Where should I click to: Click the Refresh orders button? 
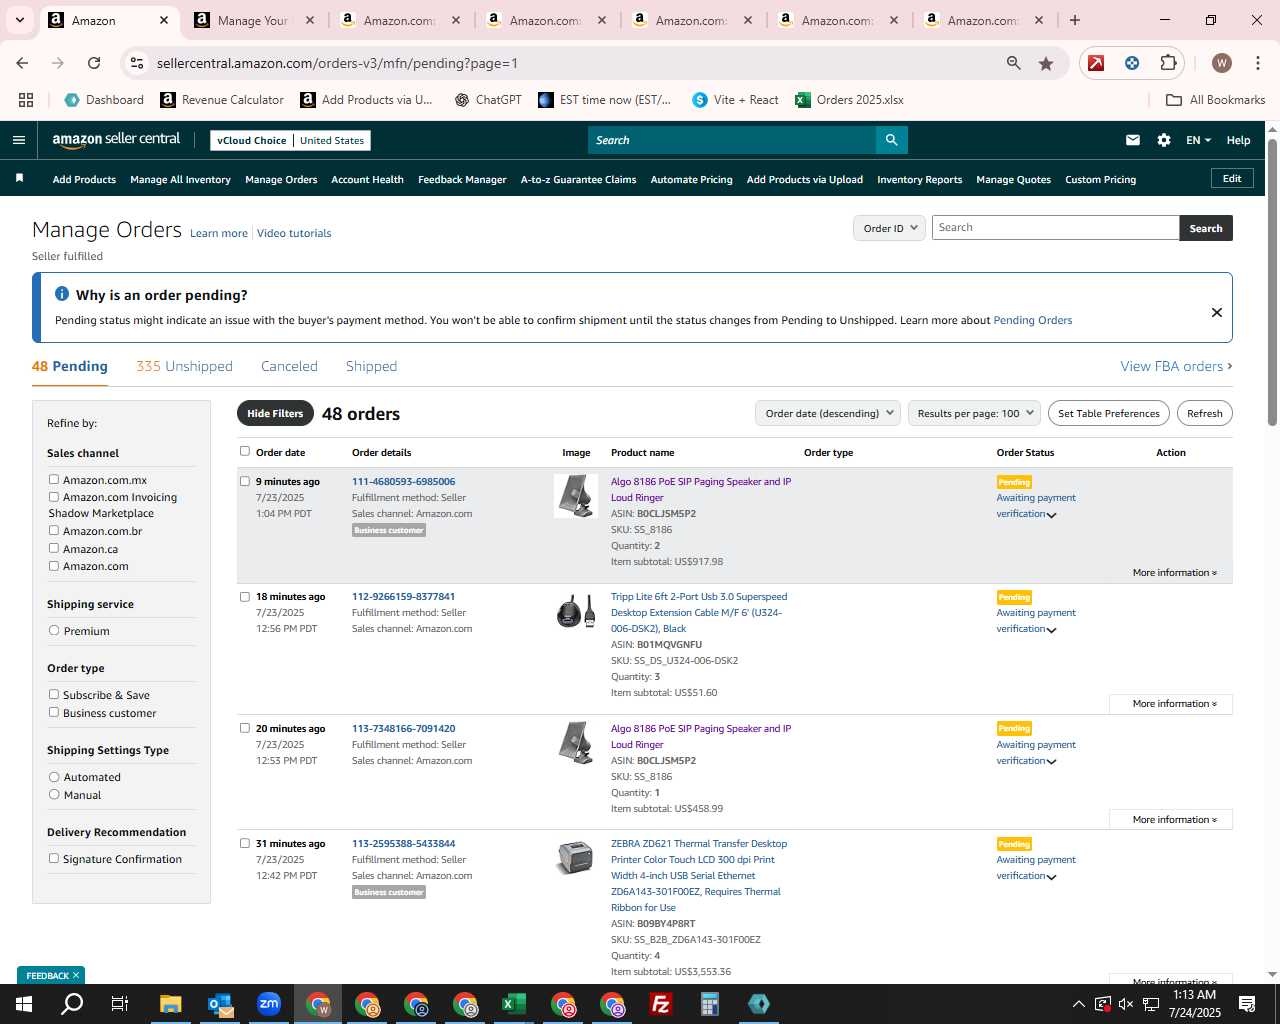1204,413
